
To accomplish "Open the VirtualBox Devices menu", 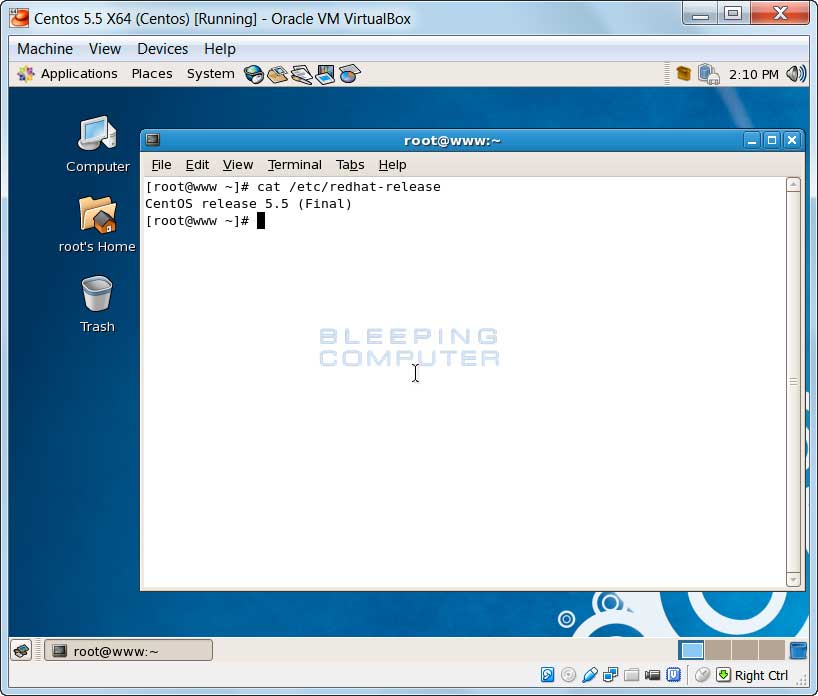I will pos(162,49).
